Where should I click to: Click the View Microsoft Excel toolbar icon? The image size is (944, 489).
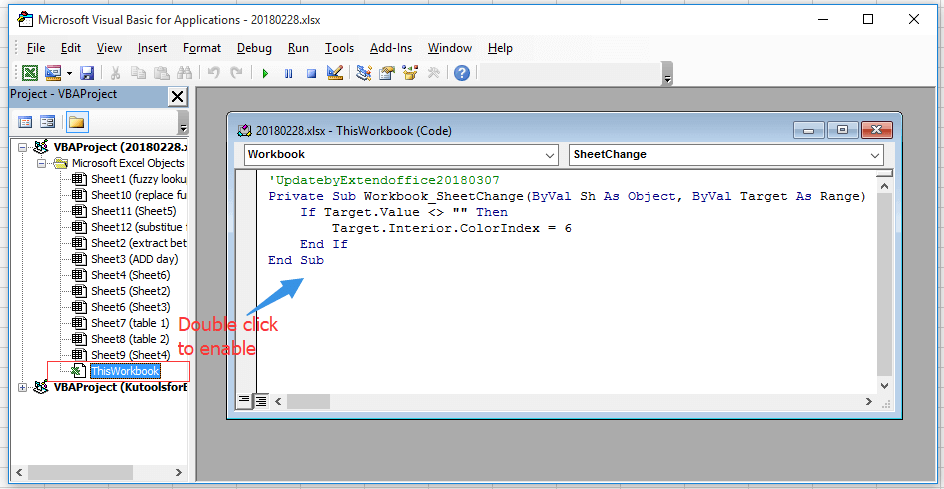(30, 73)
